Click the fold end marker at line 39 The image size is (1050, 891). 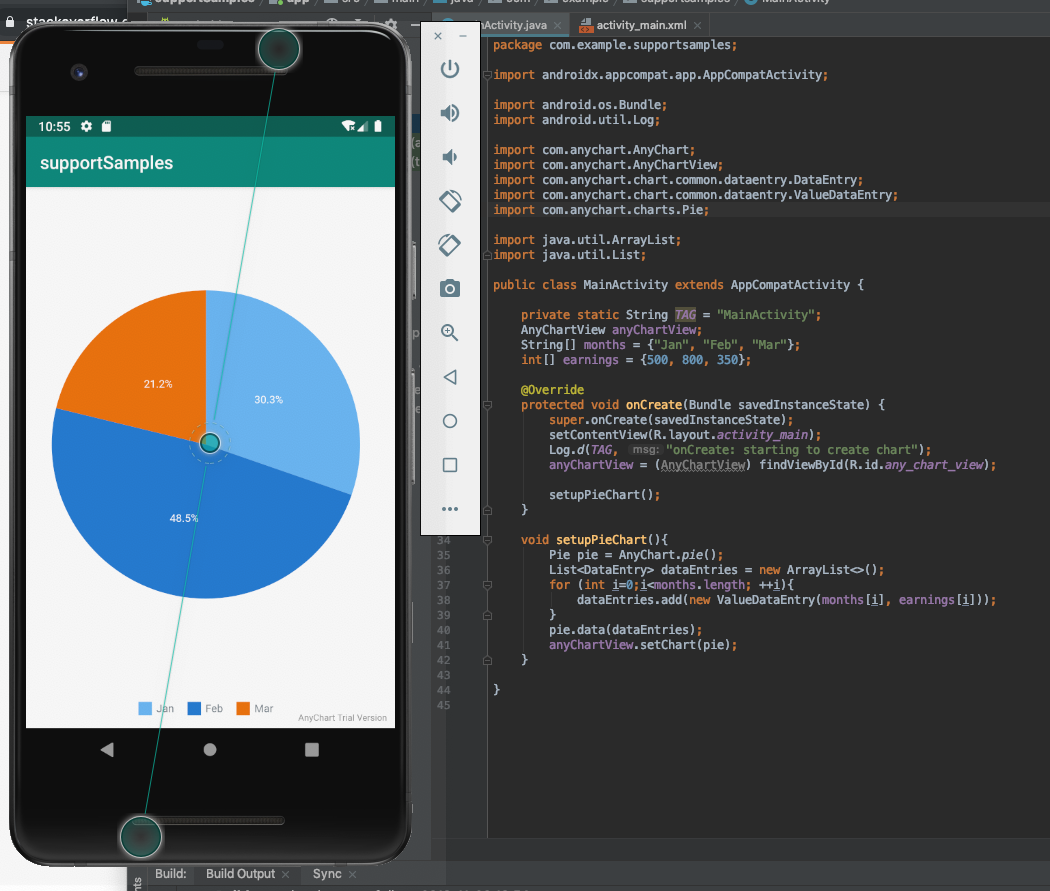click(488, 615)
